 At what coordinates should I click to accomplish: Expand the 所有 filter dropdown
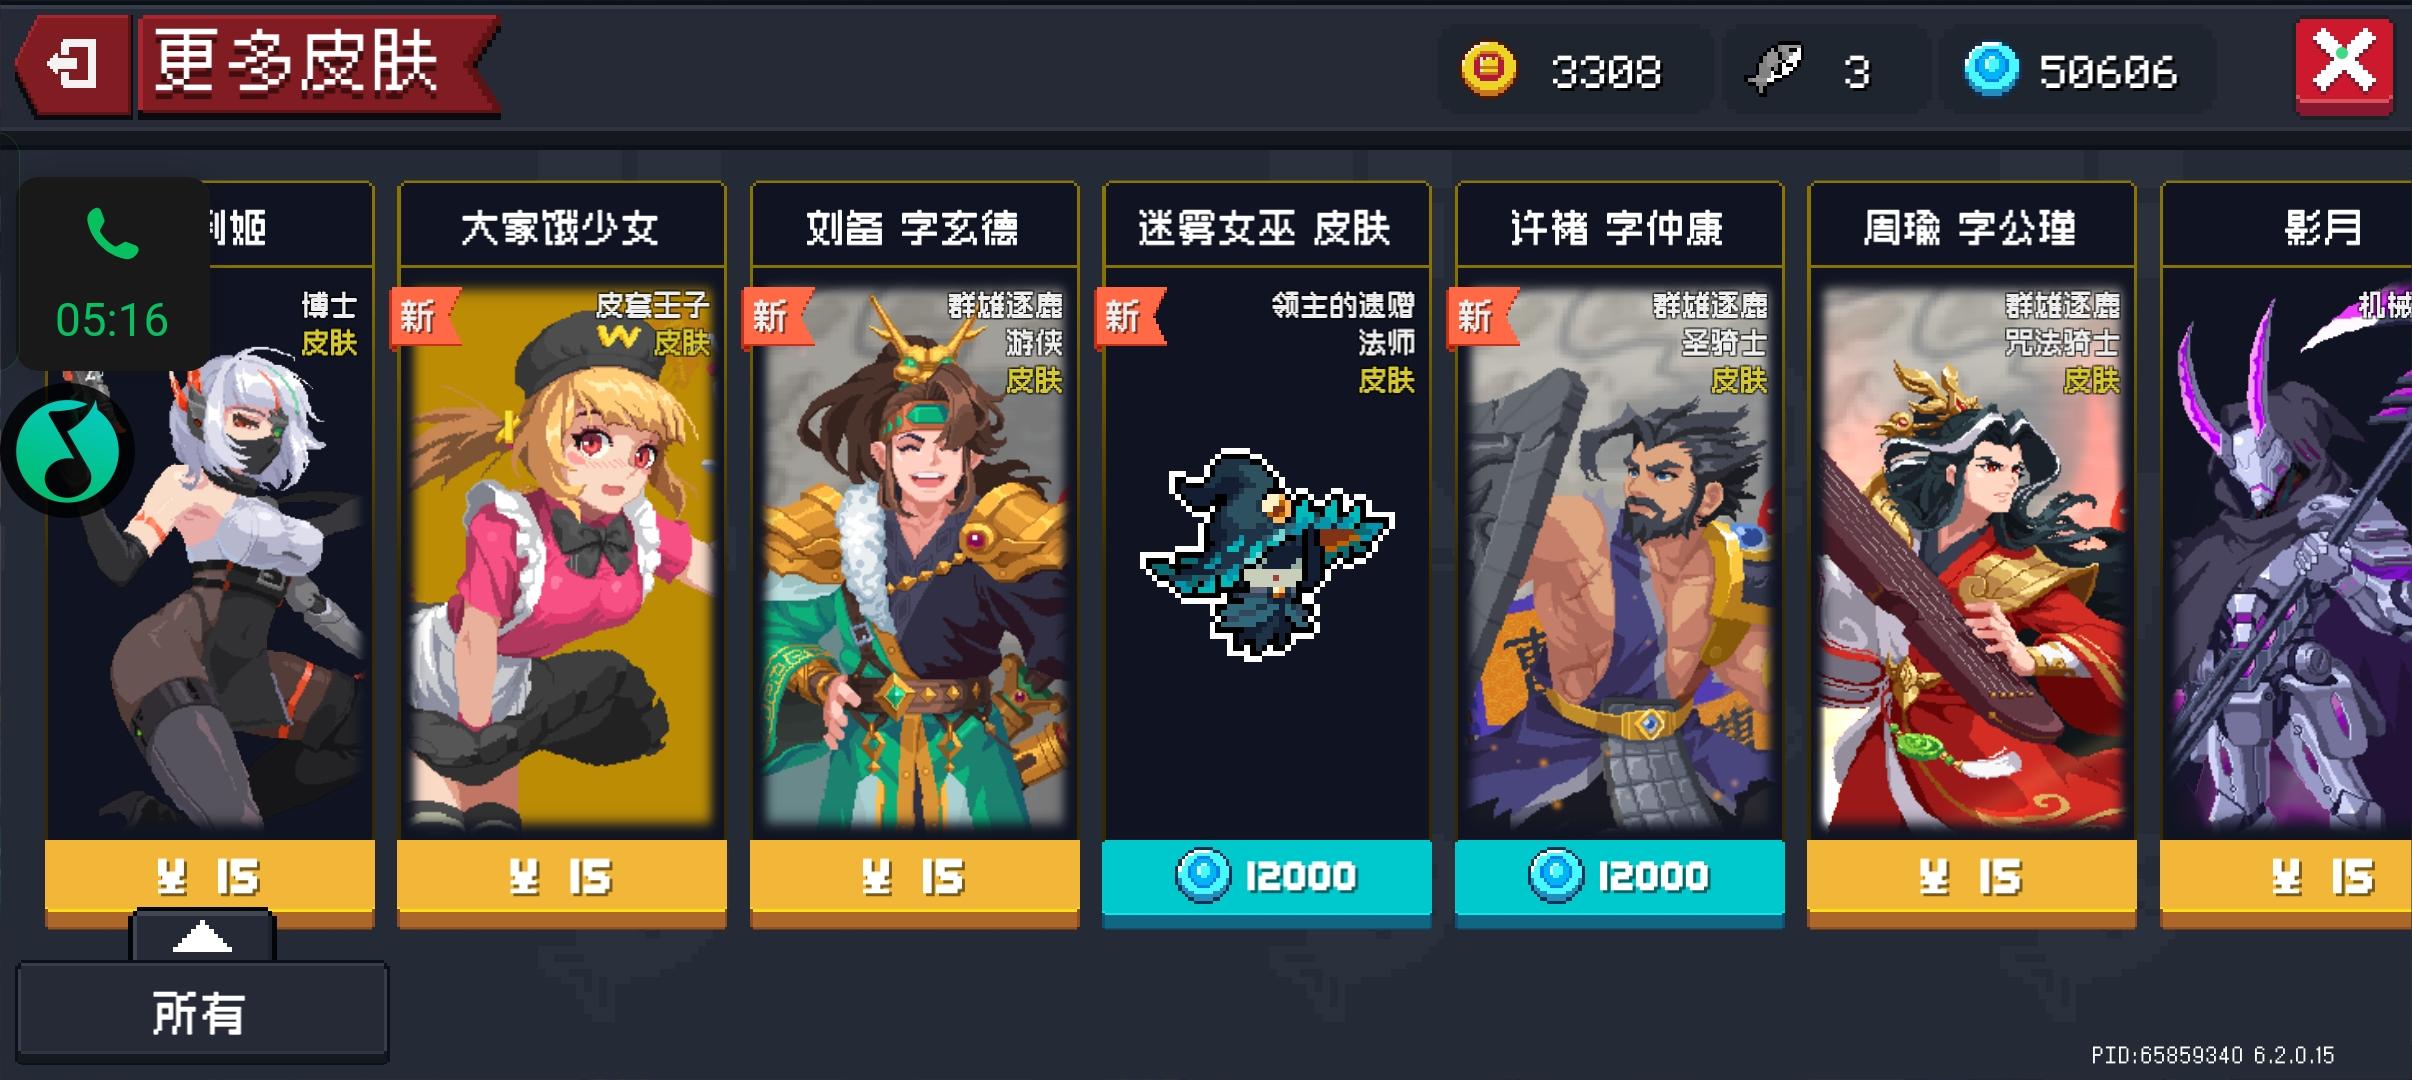click(202, 1012)
